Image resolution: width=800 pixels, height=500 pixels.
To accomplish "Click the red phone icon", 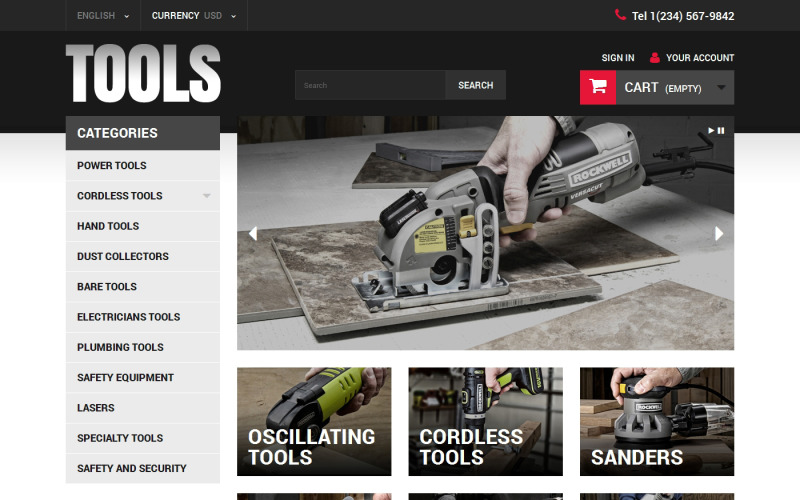I will [x=620, y=16].
